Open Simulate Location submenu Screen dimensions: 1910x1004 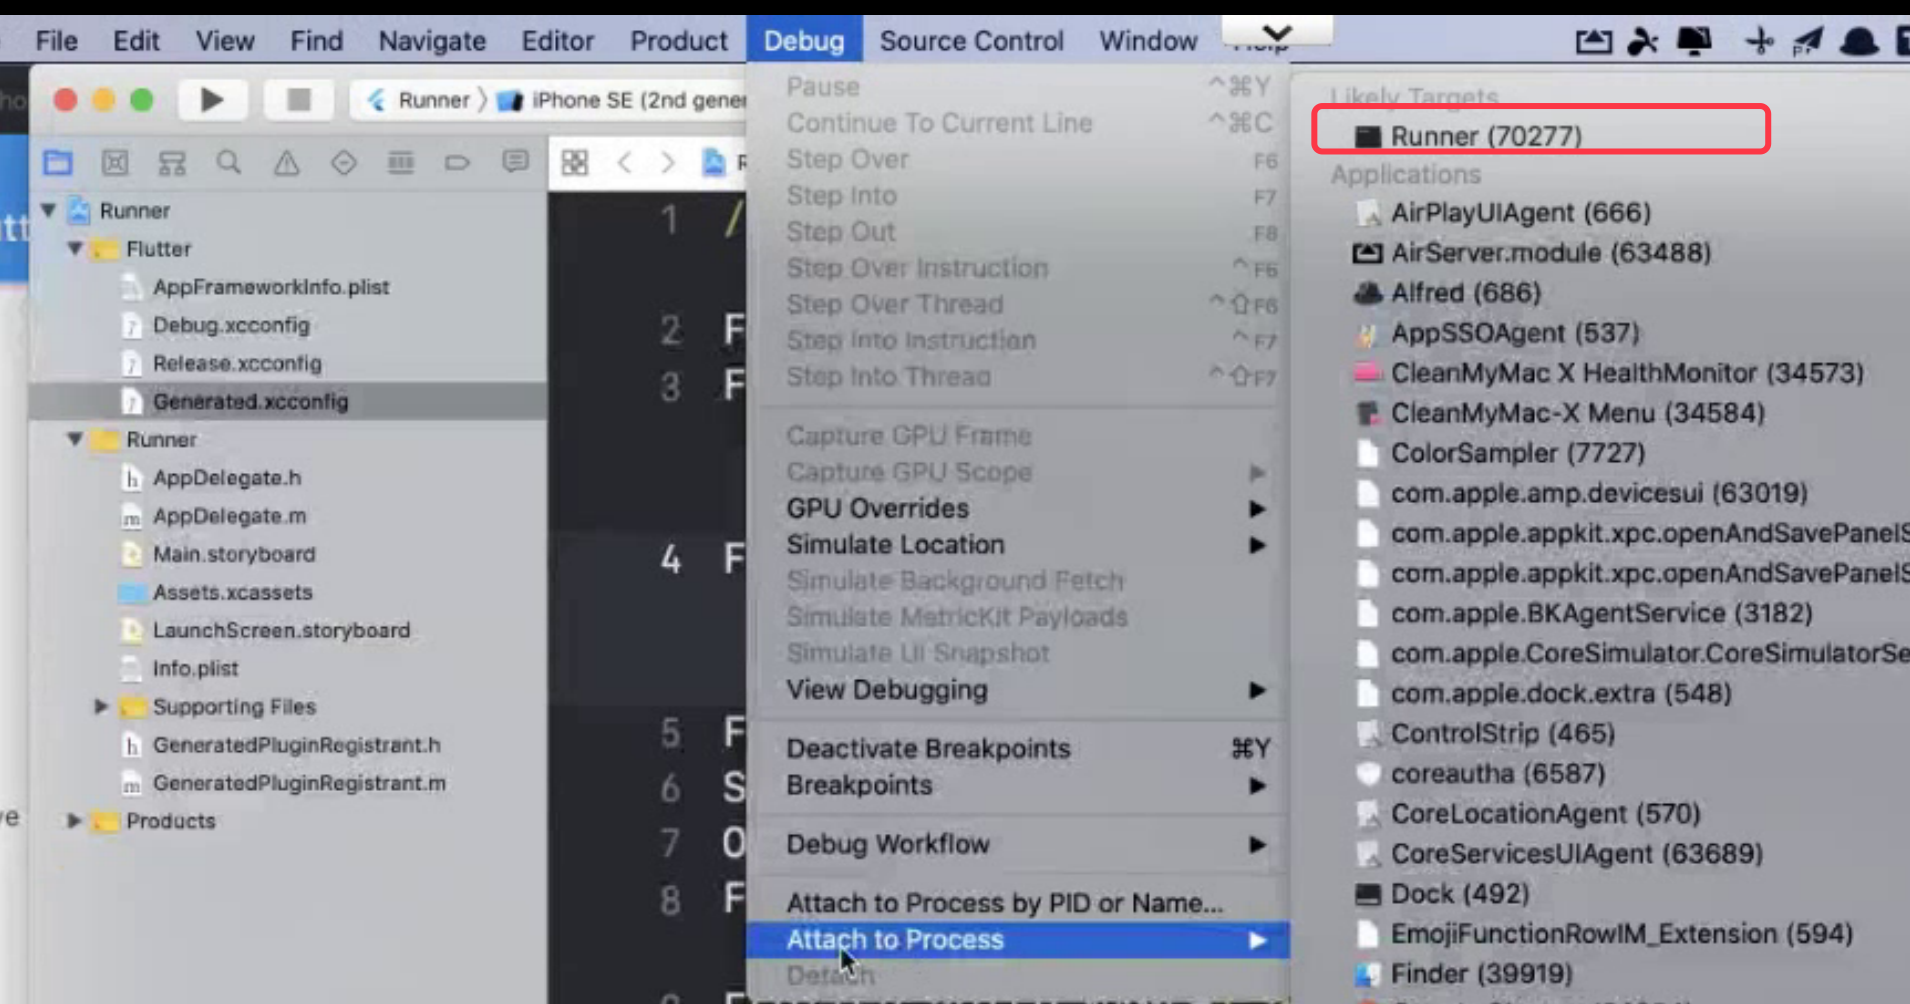(1020, 544)
